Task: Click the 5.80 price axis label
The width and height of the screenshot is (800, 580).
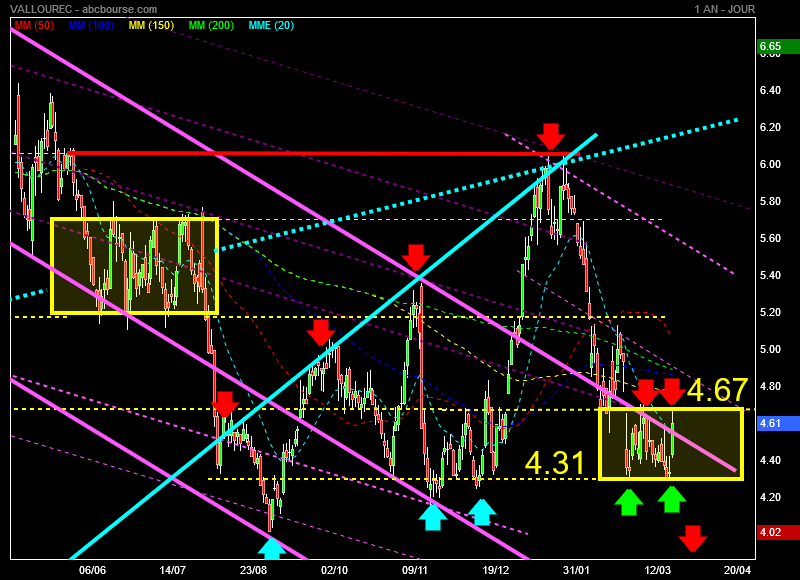Action: [770, 201]
